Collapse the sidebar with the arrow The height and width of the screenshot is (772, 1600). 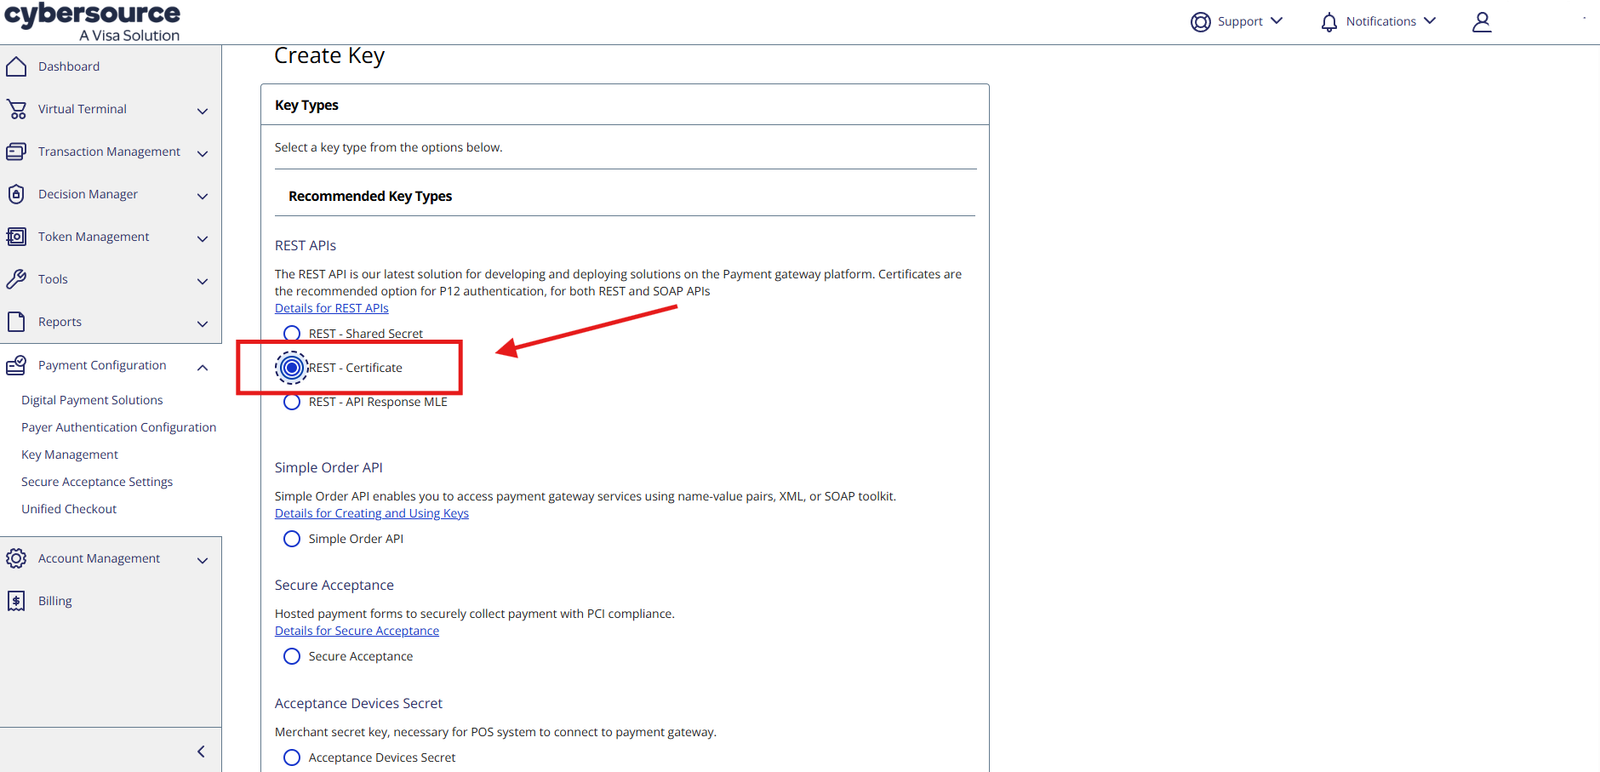[x=201, y=751]
